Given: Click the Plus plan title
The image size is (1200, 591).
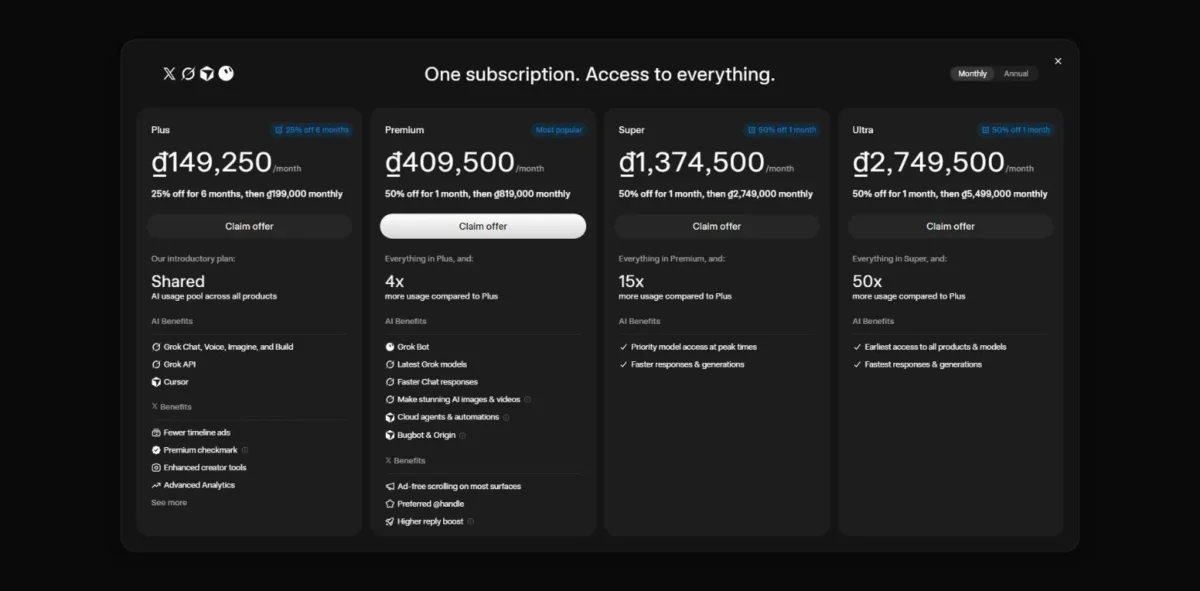Looking at the screenshot, I should [x=160, y=130].
